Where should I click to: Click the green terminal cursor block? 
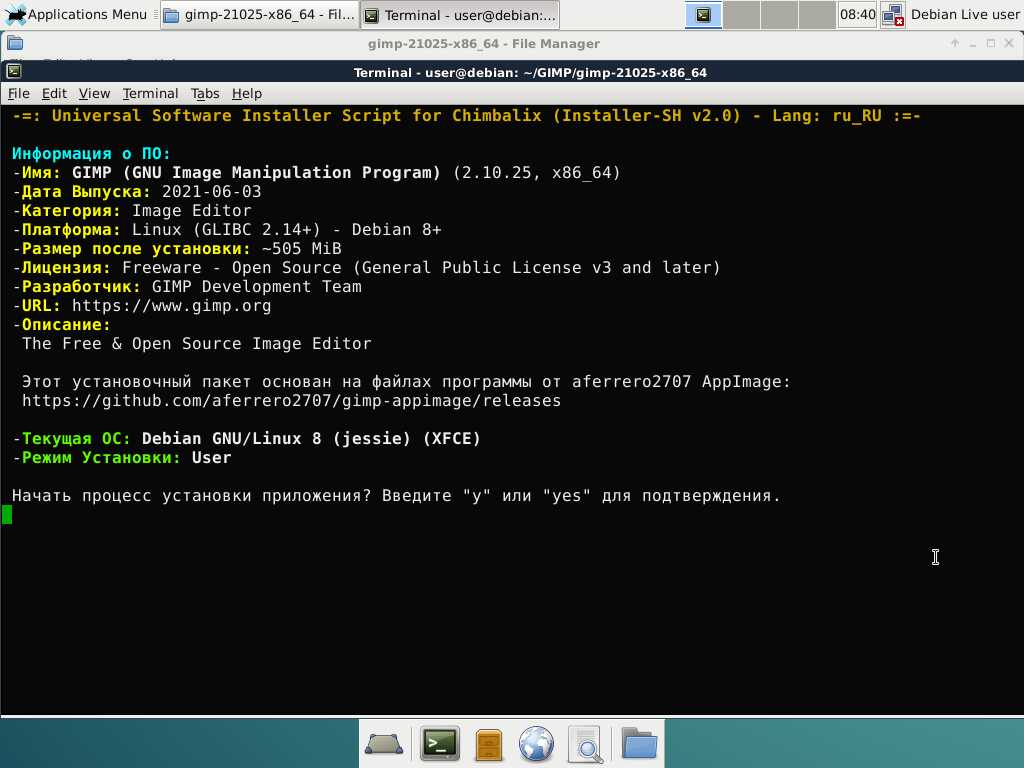click(7, 515)
